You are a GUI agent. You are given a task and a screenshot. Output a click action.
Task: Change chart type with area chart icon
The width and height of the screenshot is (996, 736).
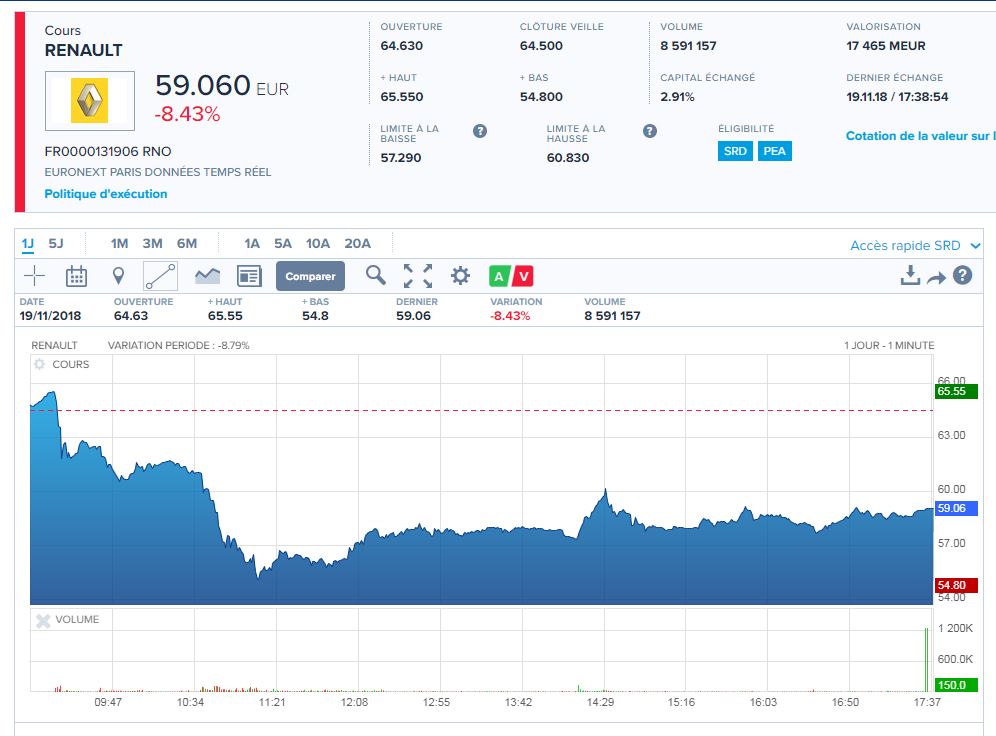click(x=207, y=276)
